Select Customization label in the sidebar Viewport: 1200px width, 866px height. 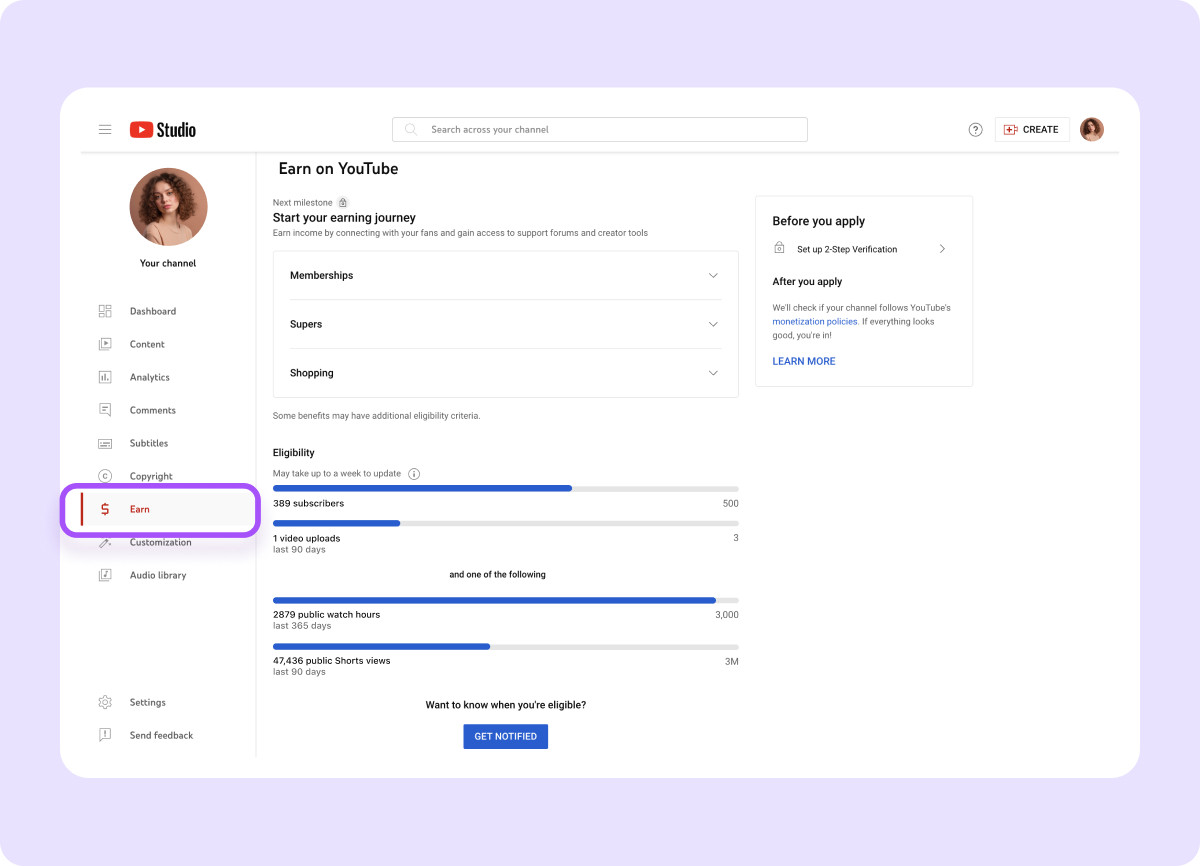pos(161,542)
